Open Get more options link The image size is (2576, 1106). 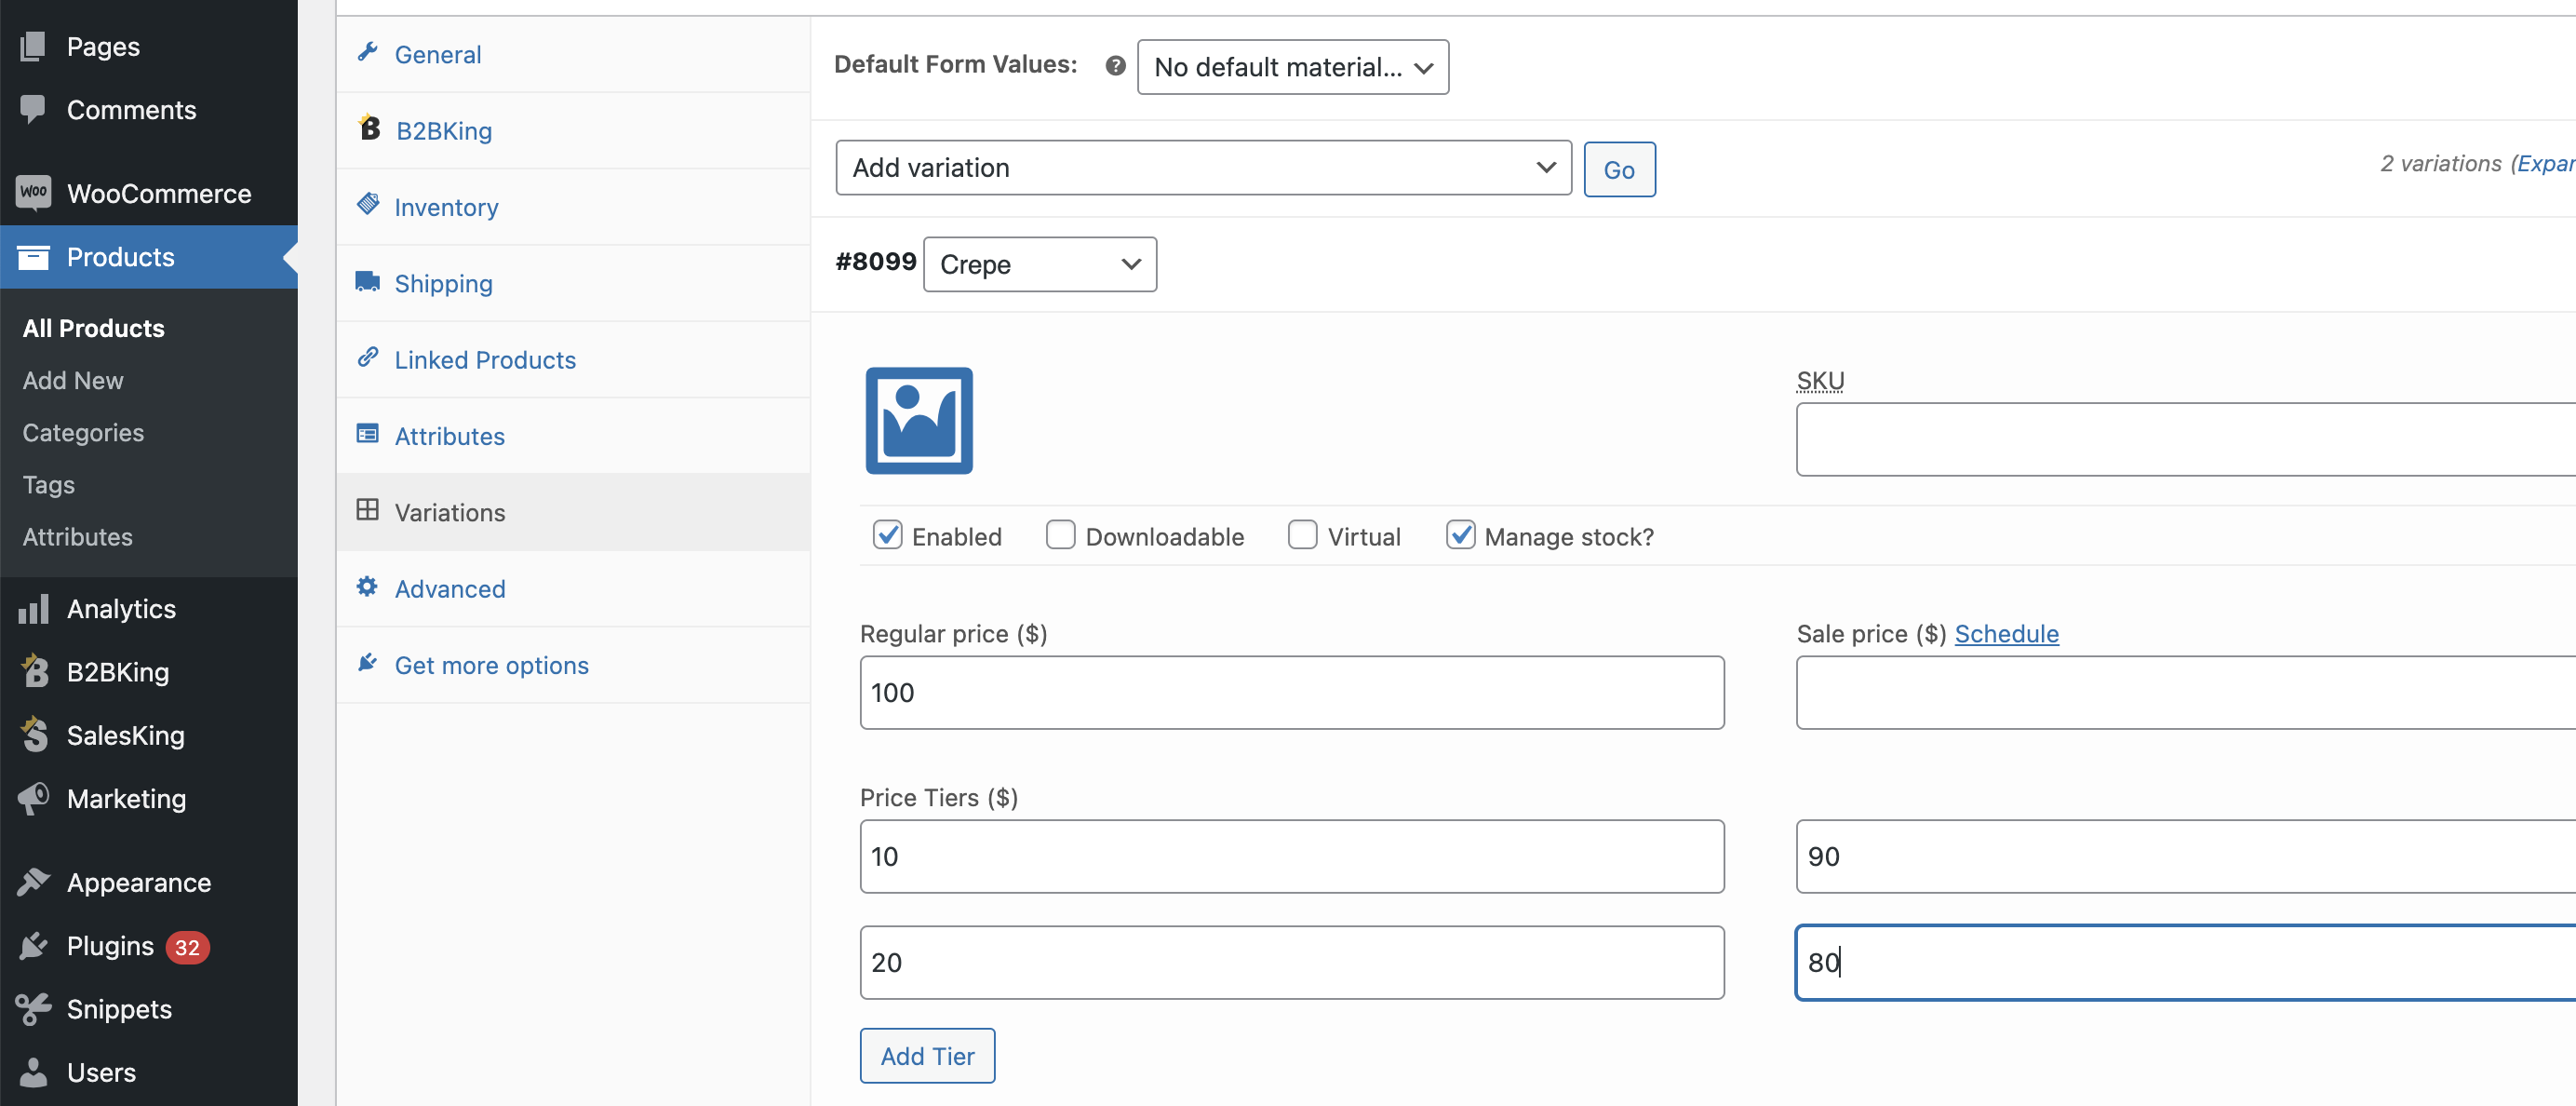[573, 665]
